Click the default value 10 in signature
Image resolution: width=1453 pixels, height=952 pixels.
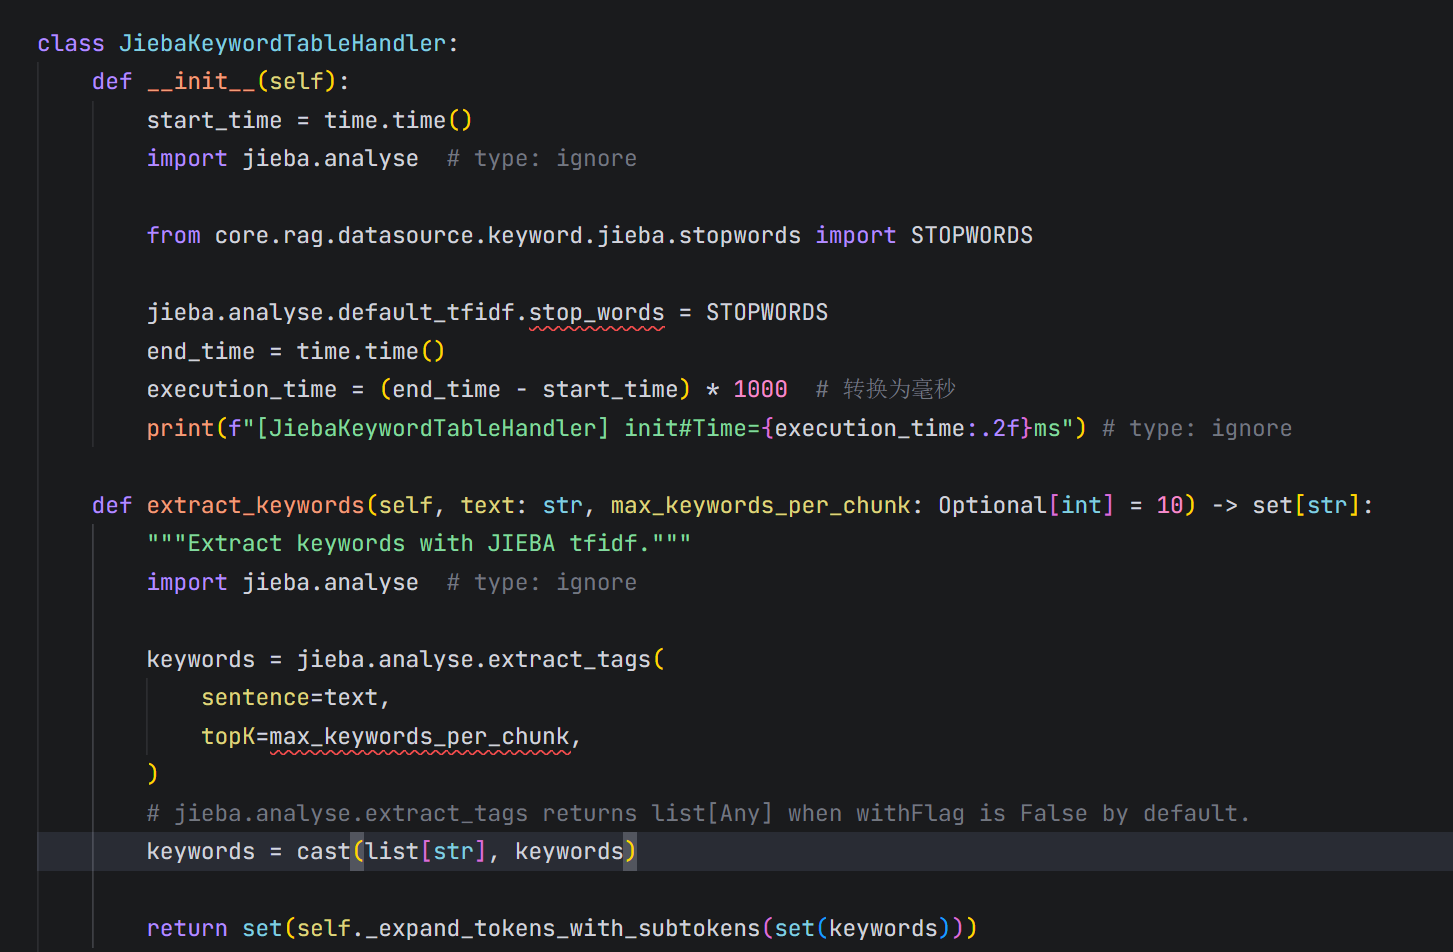tap(1170, 505)
